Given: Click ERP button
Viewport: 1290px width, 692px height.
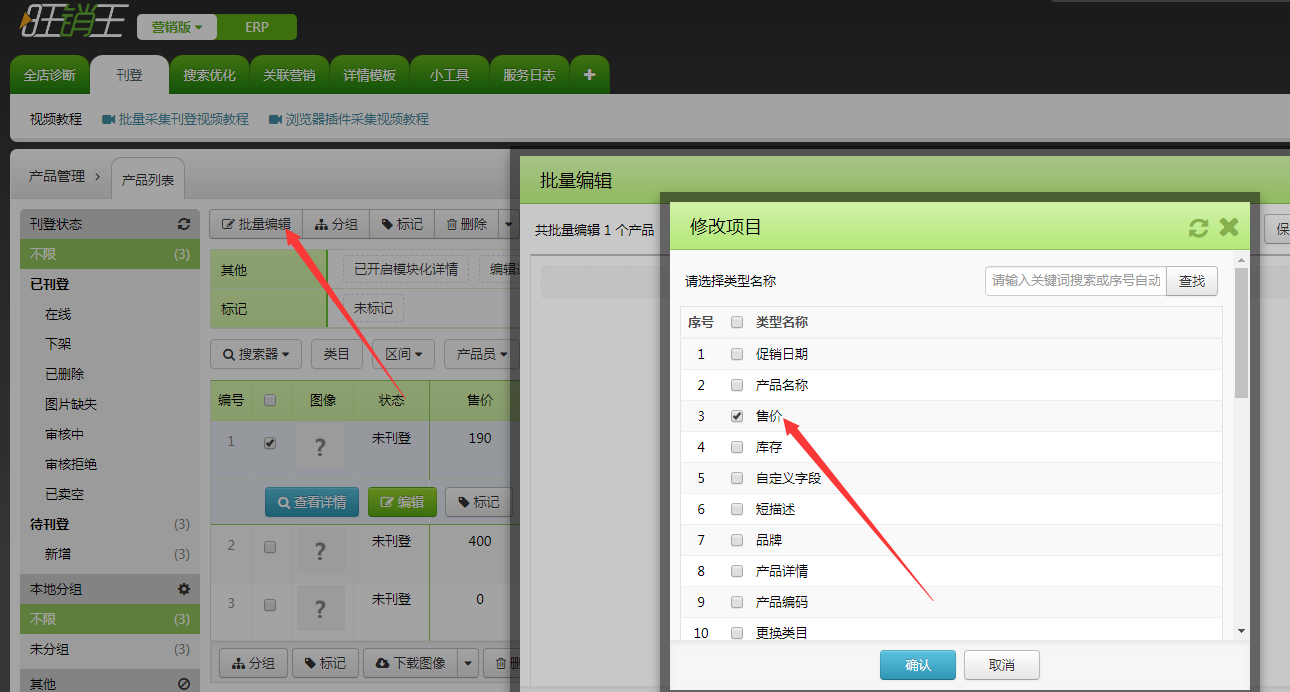Looking at the screenshot, I should click(x=257, y=27).
